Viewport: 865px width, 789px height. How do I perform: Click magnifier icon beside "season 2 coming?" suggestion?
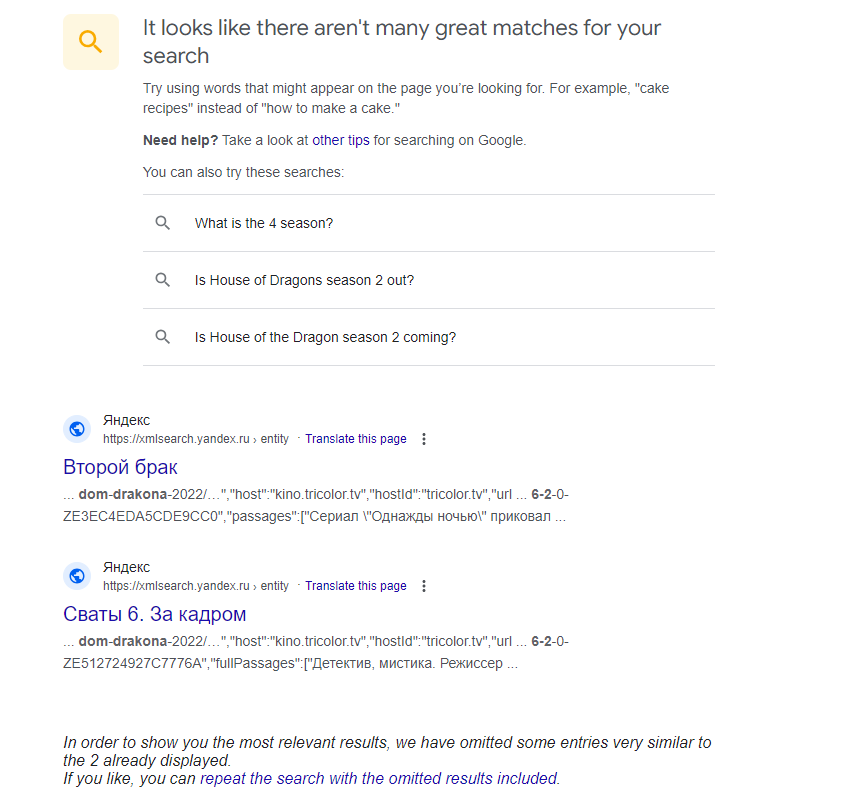(x=162, y=337)
